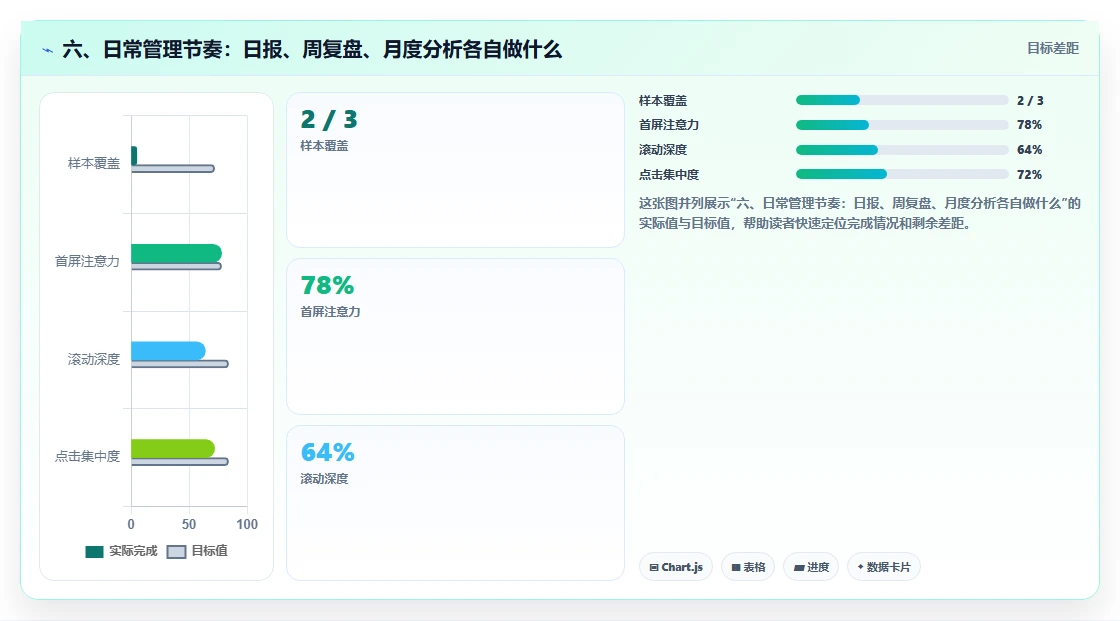Click the x-axis tick label 50

coord(189,525)
